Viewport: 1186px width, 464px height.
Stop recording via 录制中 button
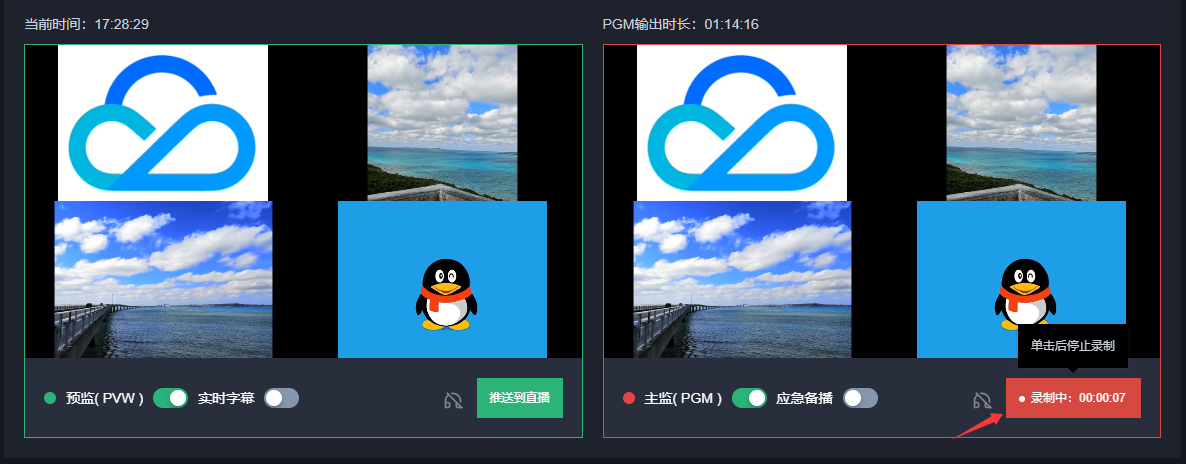point(1073,398)
